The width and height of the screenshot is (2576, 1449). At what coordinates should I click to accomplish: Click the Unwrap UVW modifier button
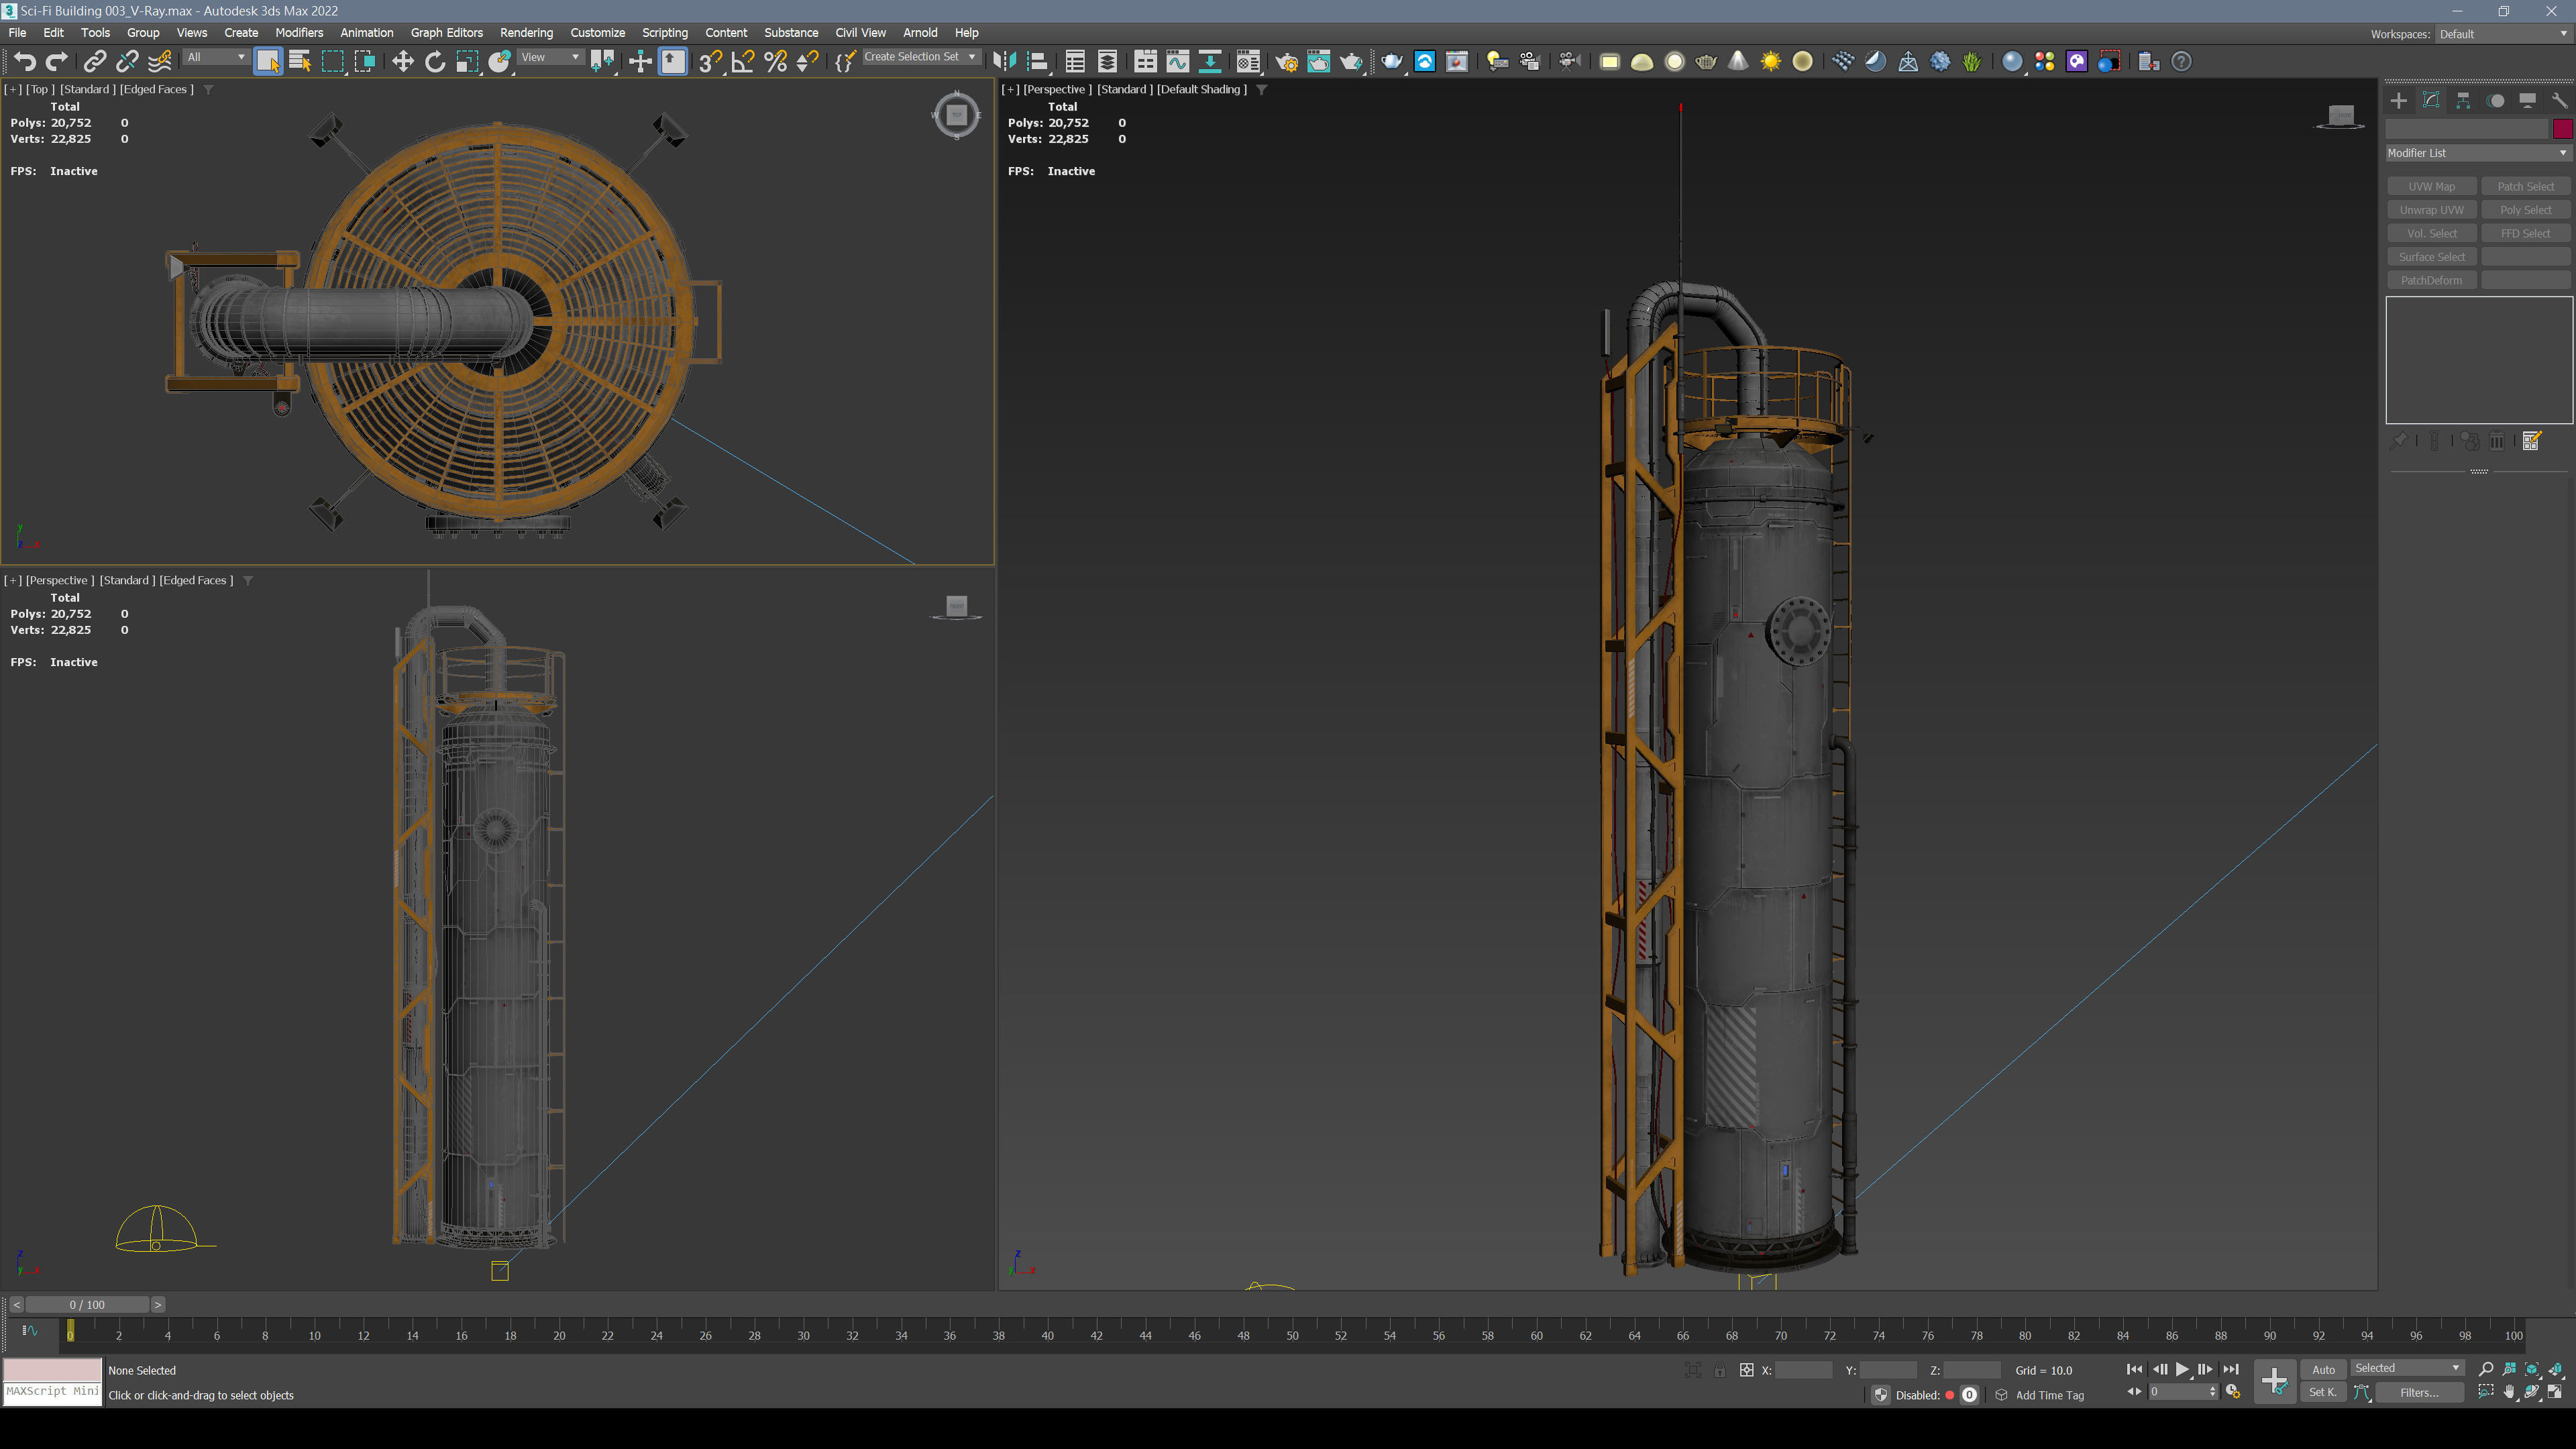coord(2432,210)
